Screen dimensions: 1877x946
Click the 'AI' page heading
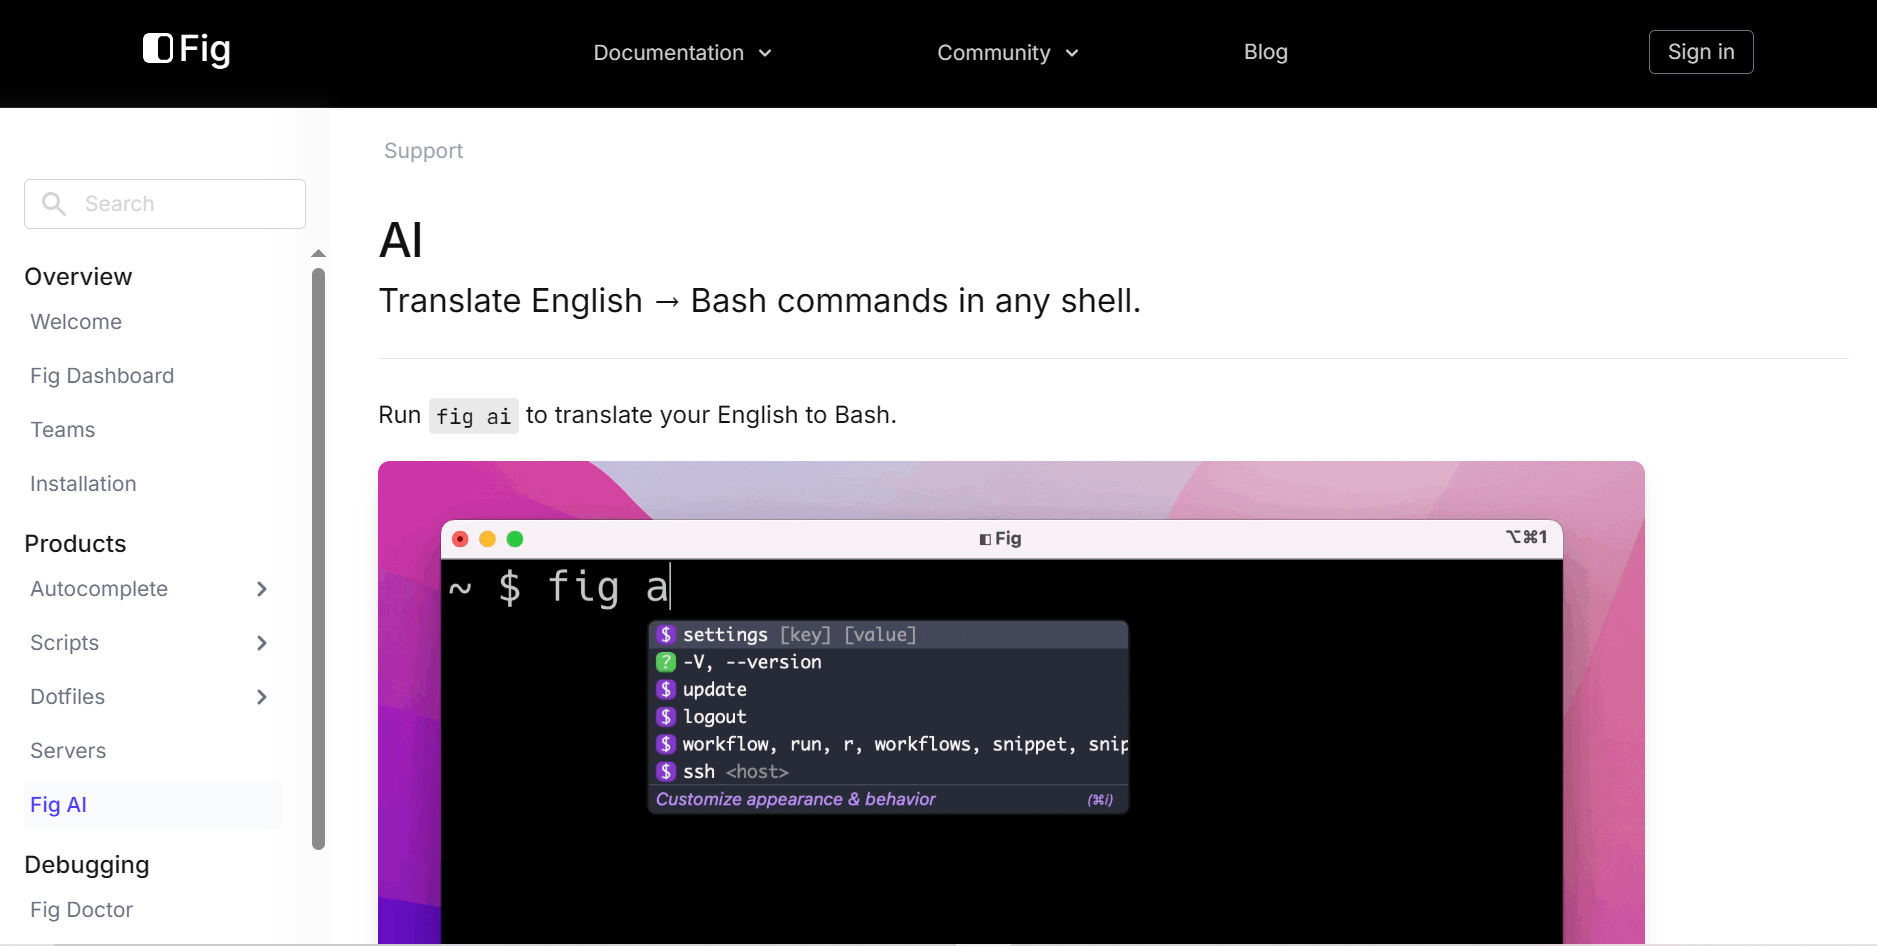point(401,240)
